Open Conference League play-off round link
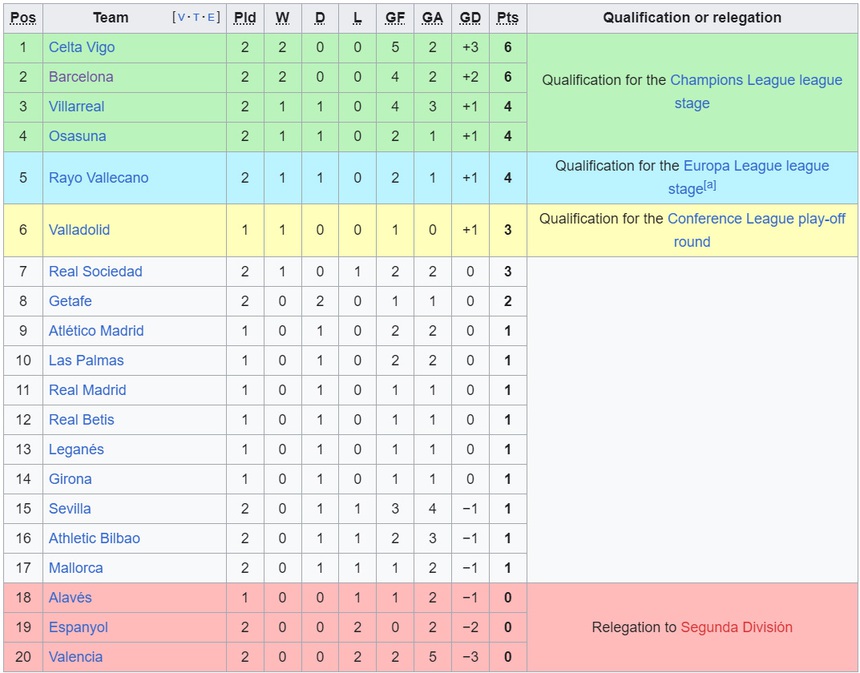 point(756,219)
